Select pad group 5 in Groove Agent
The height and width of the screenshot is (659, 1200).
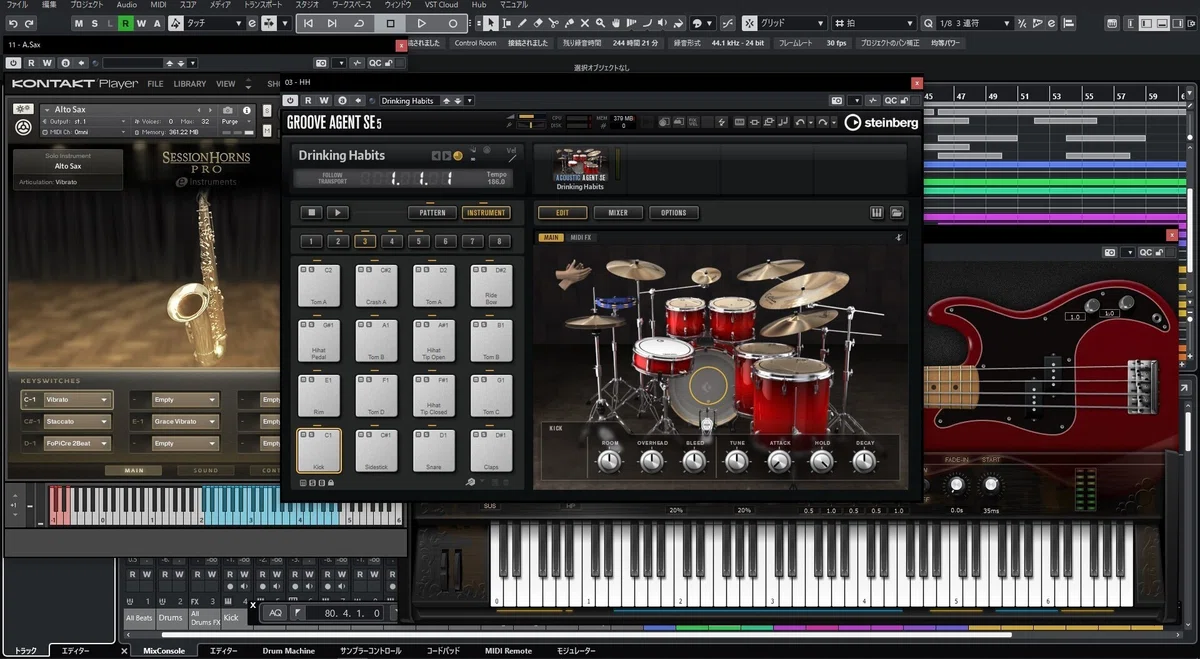(x=419, y=241)
